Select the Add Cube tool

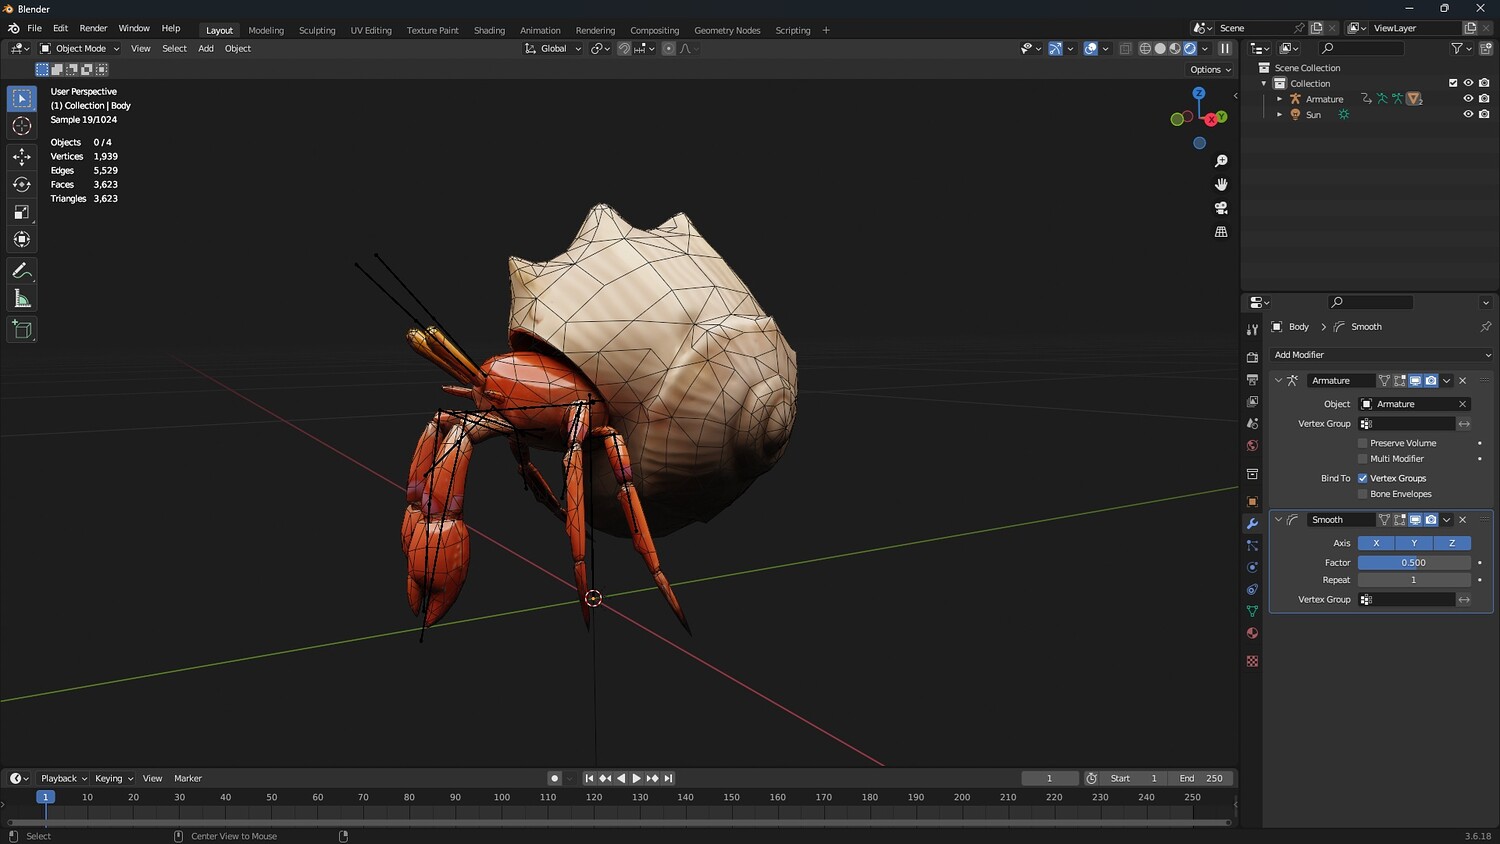(22, 330)
